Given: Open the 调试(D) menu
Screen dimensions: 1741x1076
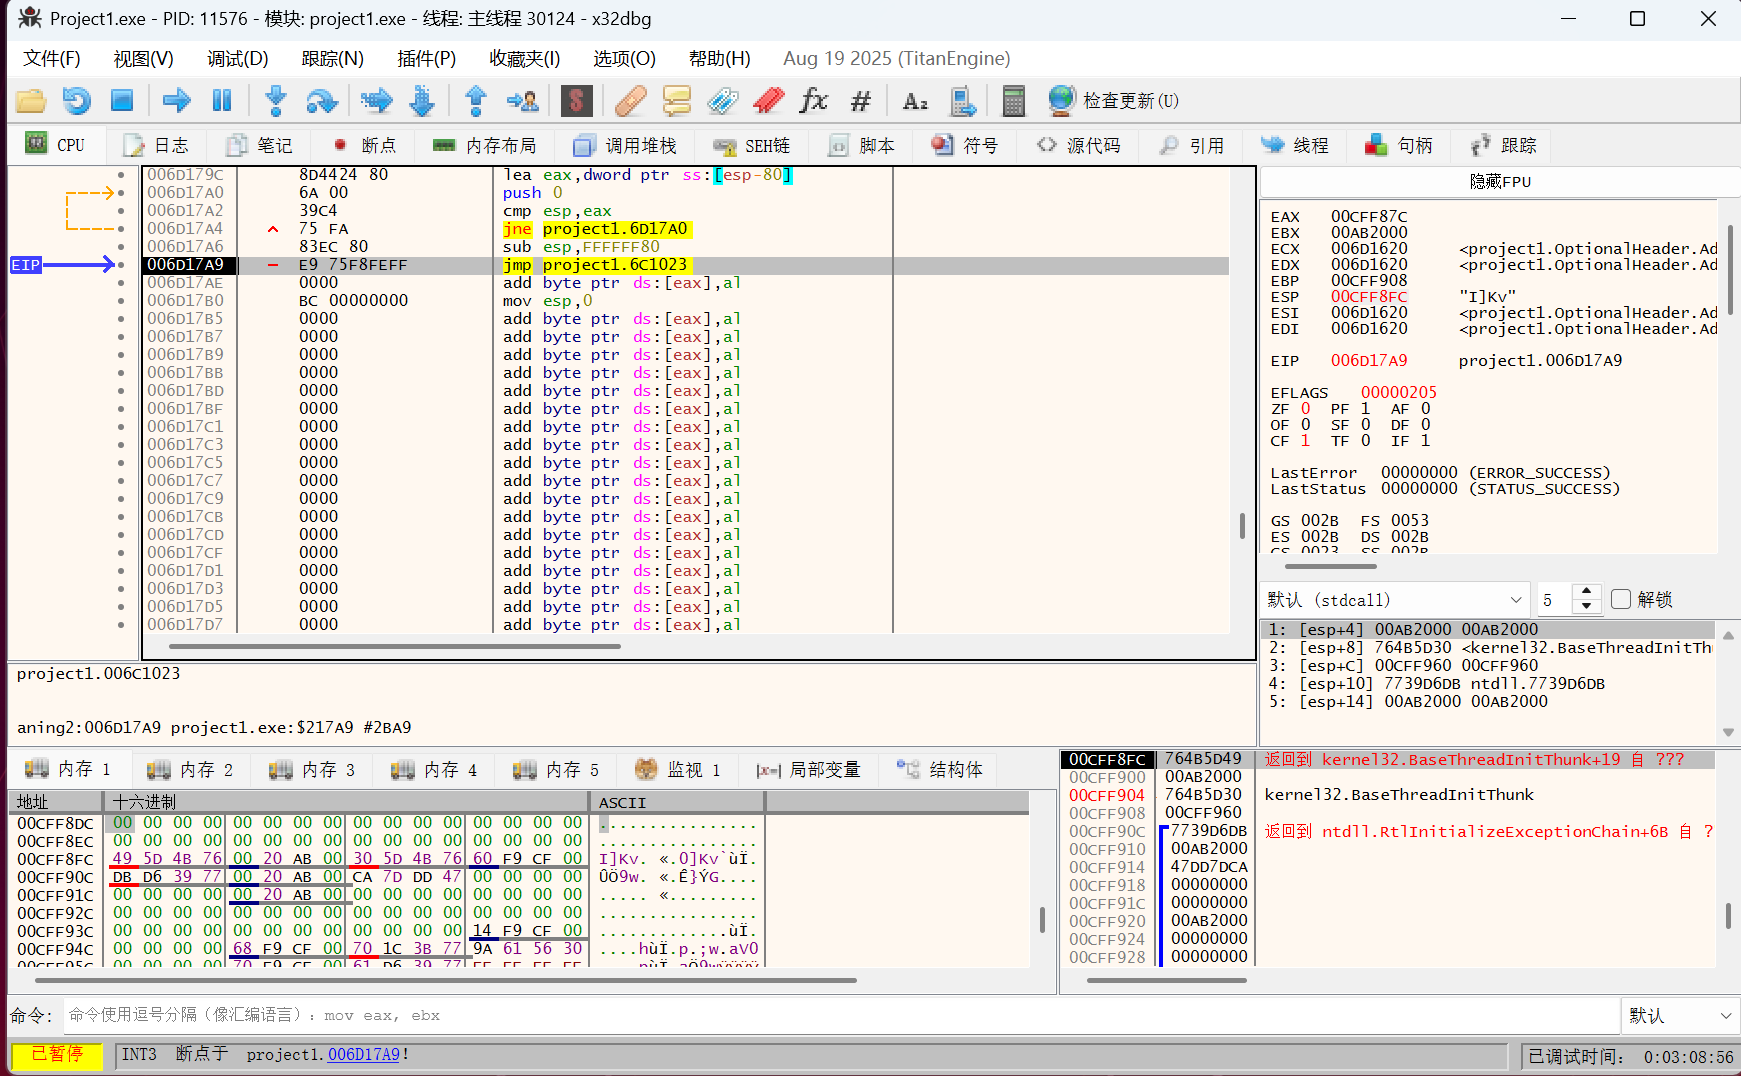Looking at the screenshot, I should 237,59.
